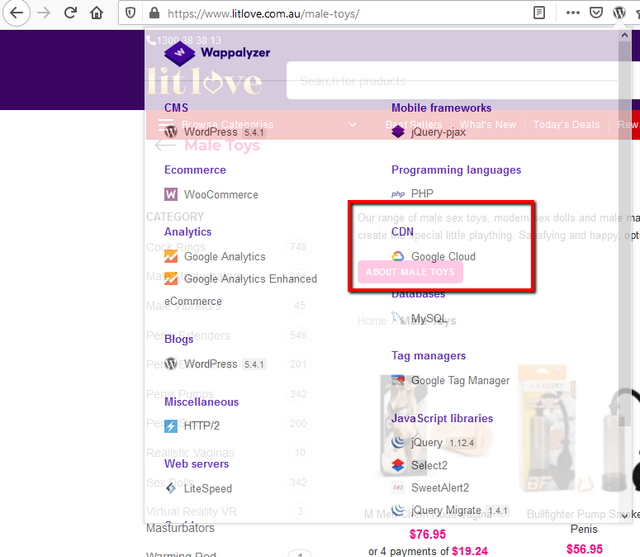Open the Miscellaneous category heading
This screenshot has width=640, height=557.
(201, 402)
